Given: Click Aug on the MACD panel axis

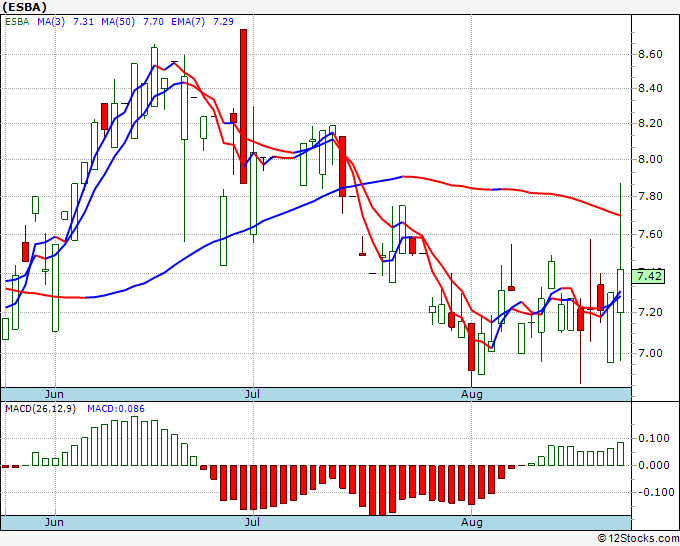Looking at the screenshot, I should 471,522.
